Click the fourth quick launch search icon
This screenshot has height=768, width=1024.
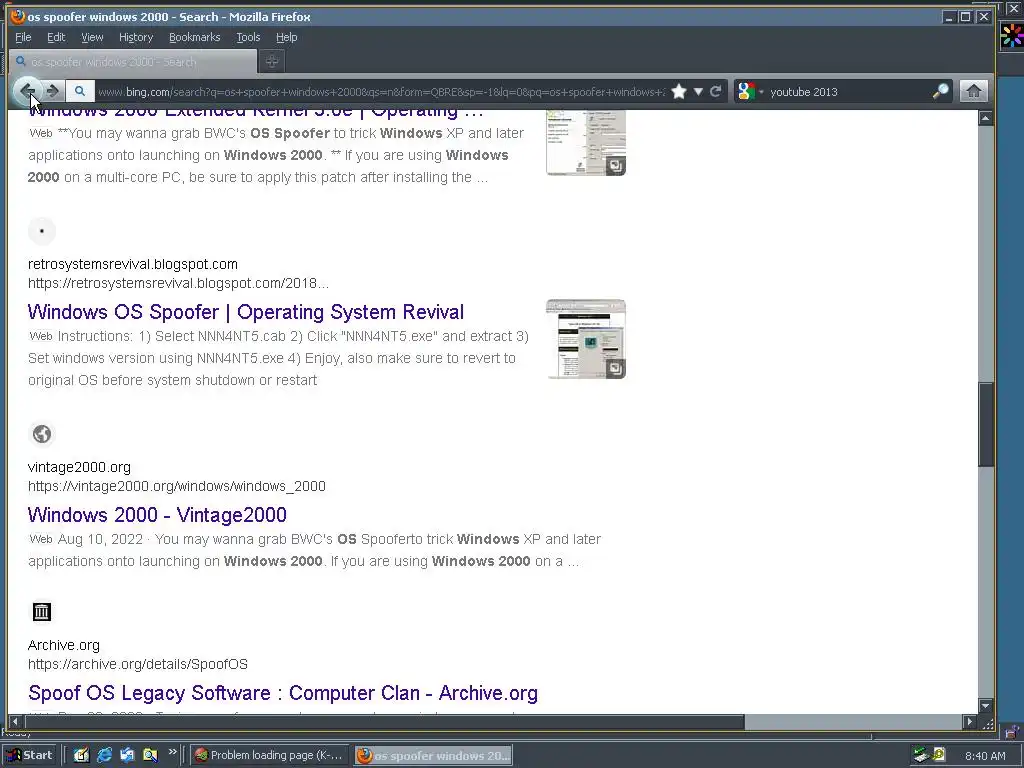(x=150, y=756)
